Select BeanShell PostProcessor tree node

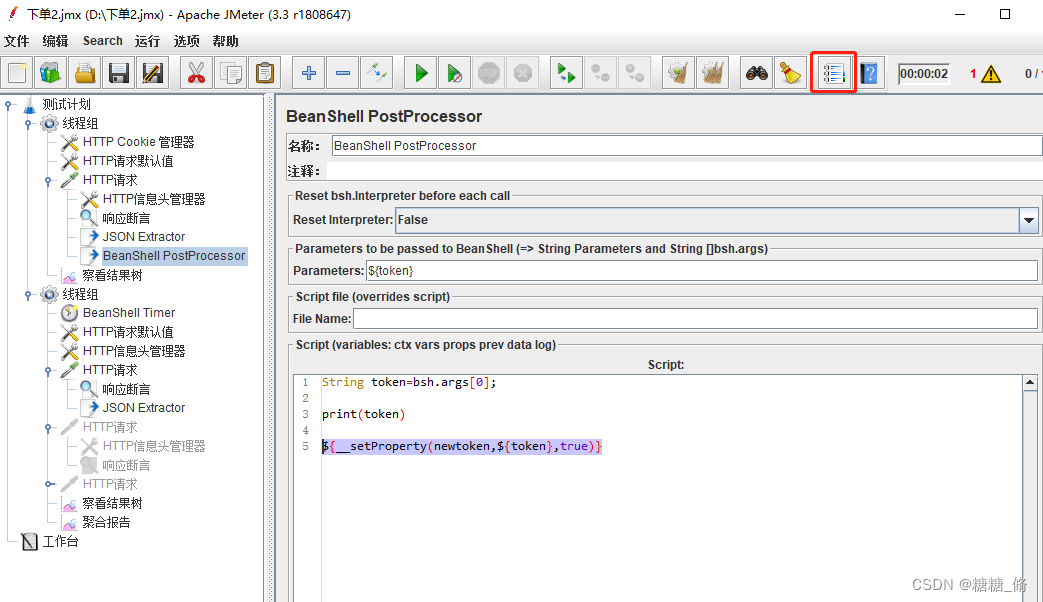[x=174, y=256]
